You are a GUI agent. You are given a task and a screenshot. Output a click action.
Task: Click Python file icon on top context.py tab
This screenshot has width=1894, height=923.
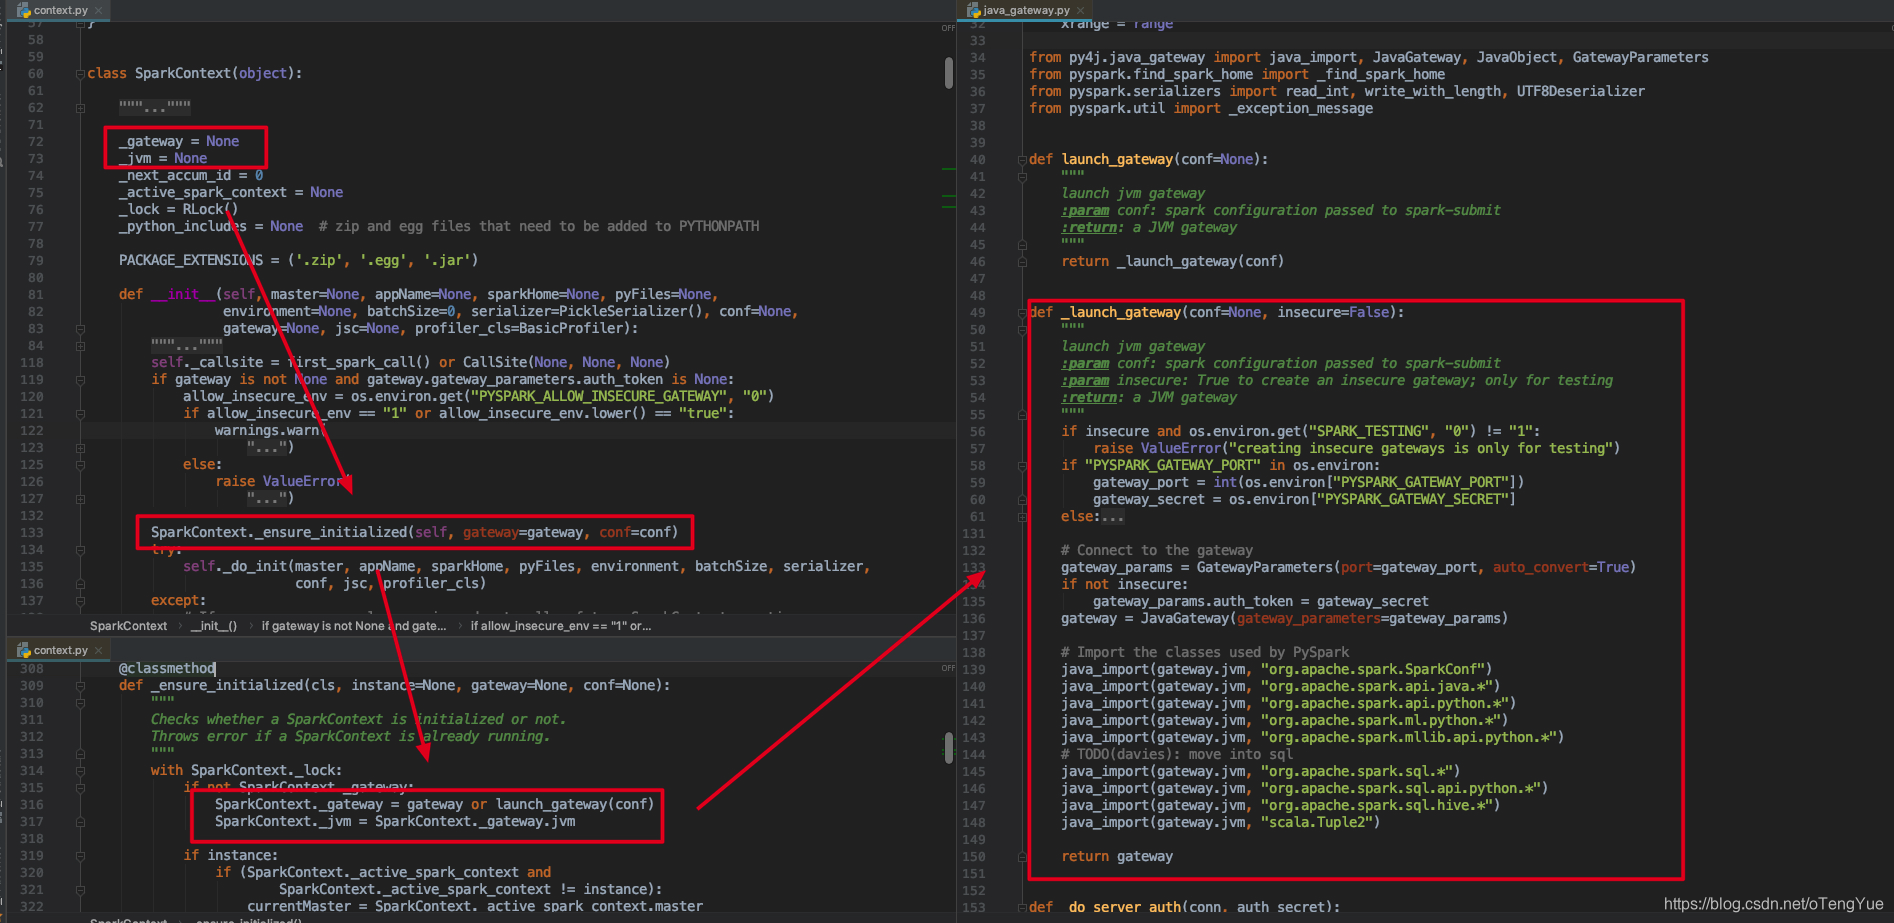(24, 10)
